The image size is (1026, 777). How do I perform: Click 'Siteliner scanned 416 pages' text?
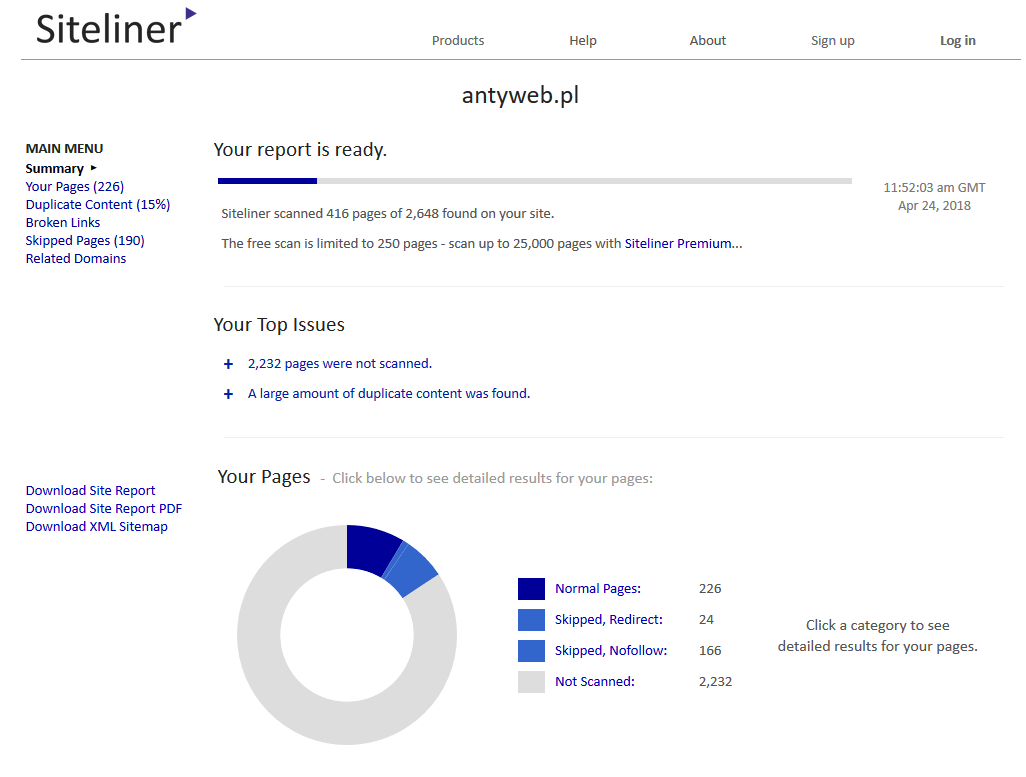pyautogui.click(x=388, y=213)
